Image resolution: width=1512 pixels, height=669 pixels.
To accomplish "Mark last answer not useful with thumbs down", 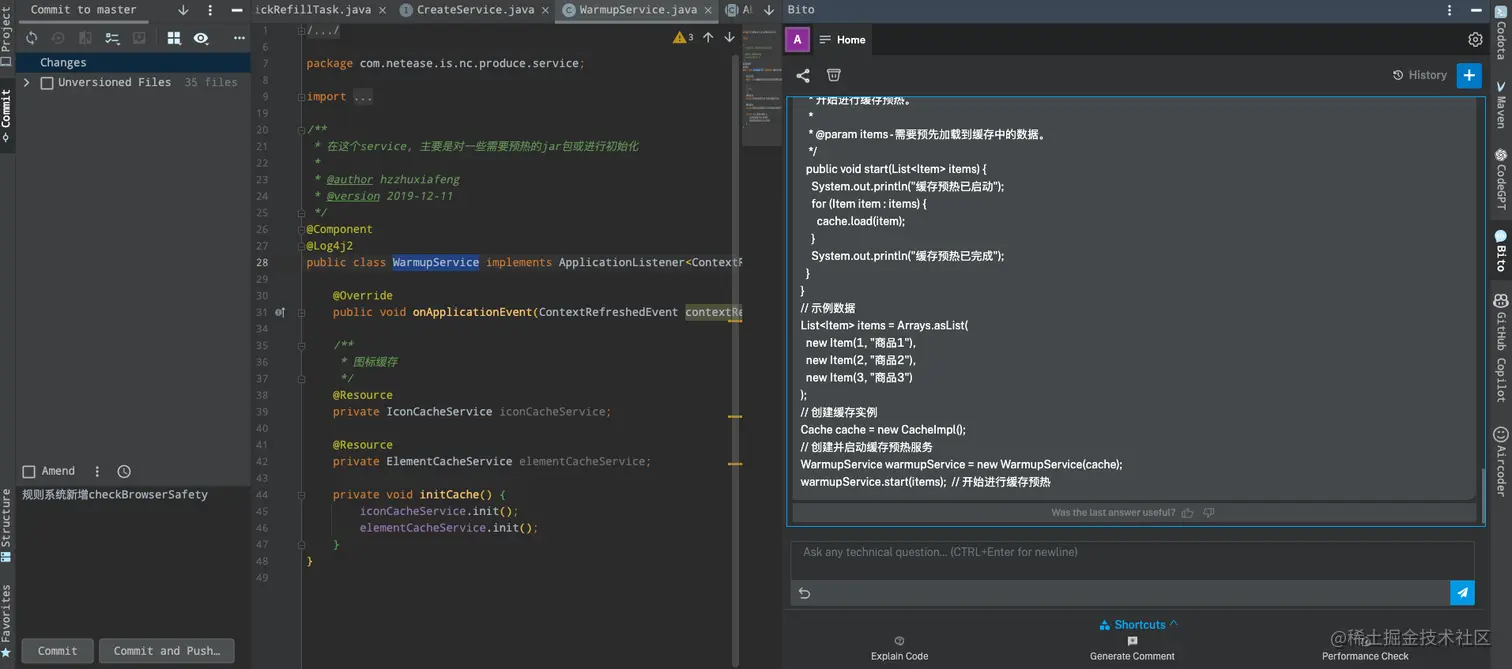I will click(1209, 513).
